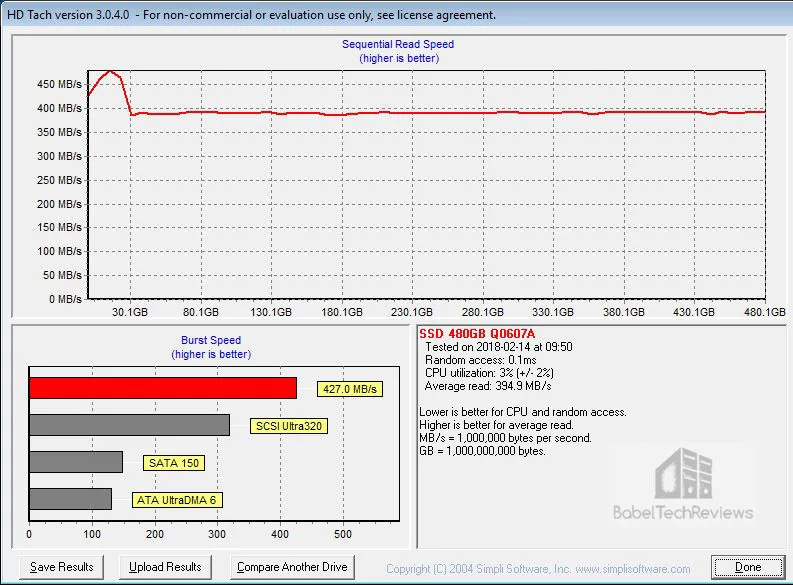Viewport: 793px width, 585px height.
Task: Click the 100 MB/s axis label
Action: pos(59,251)
